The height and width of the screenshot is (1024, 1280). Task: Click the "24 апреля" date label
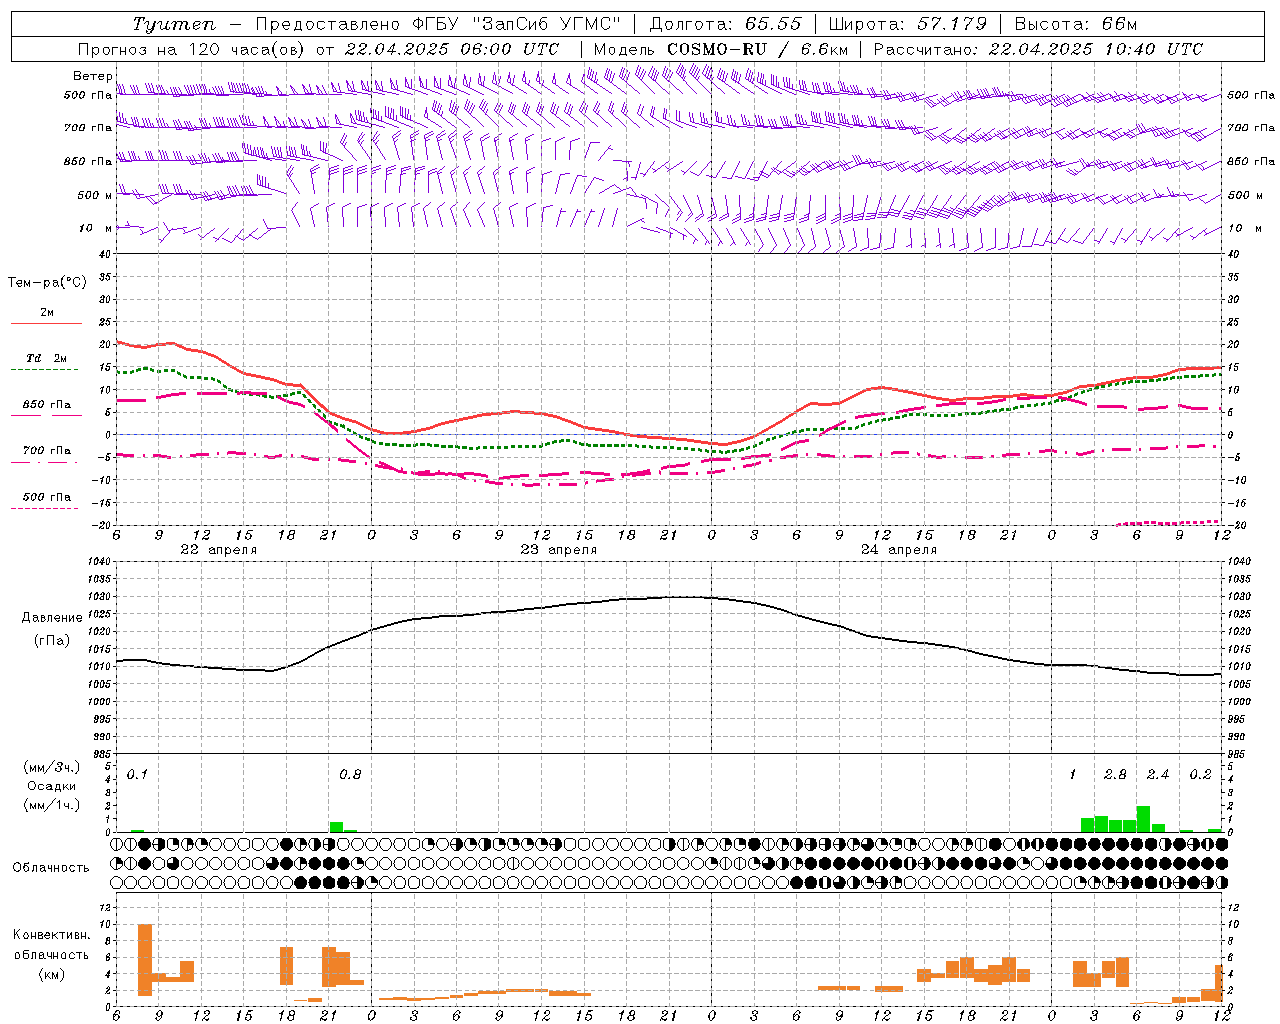tap(898, 550)
